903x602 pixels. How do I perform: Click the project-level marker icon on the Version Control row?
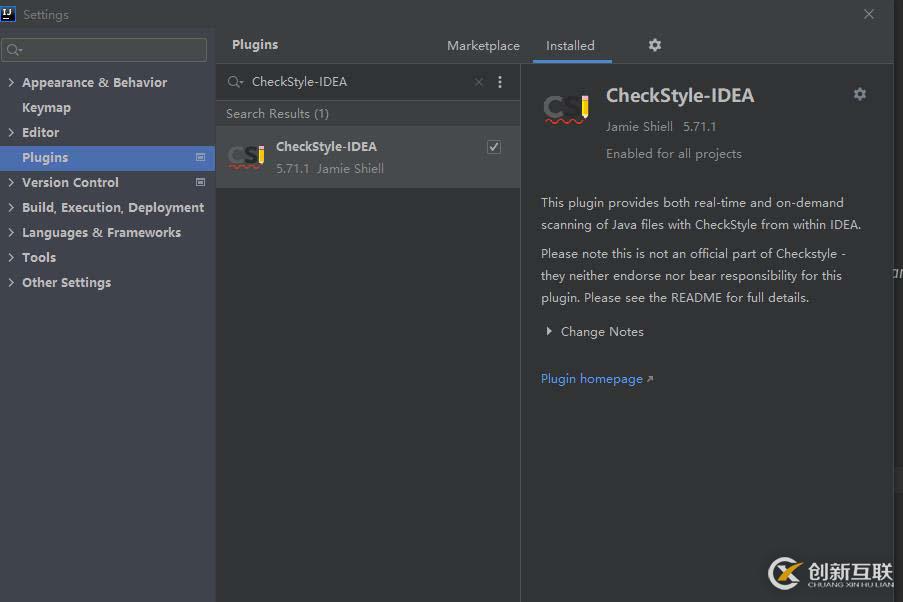(200, 182)
